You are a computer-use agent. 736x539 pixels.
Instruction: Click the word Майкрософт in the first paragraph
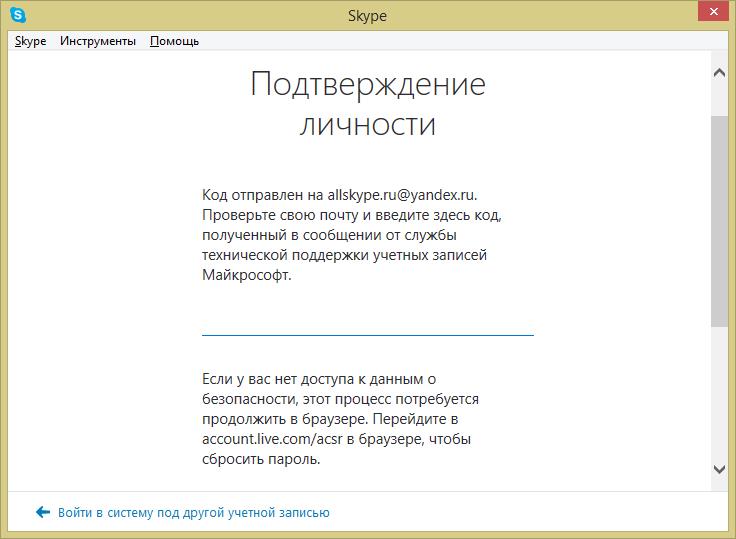[246, 275]
